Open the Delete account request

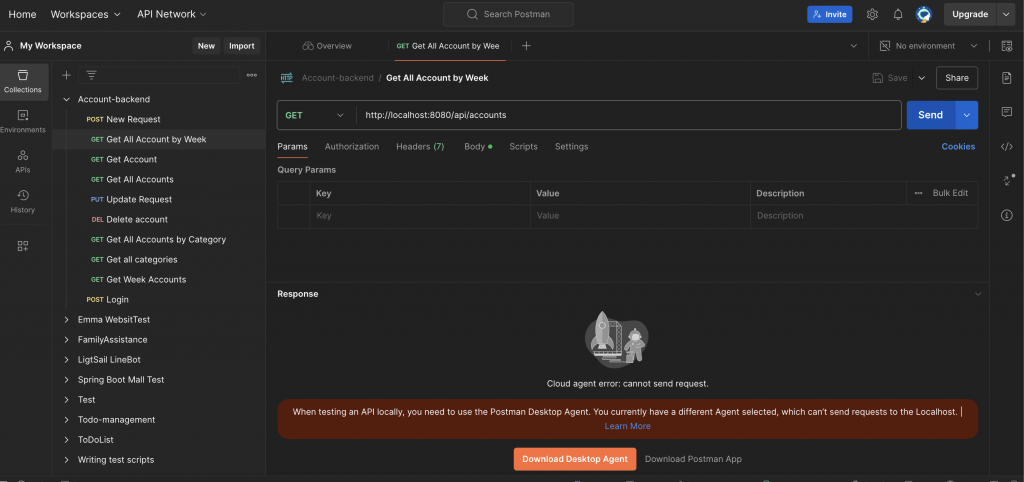tap(137, 219)
